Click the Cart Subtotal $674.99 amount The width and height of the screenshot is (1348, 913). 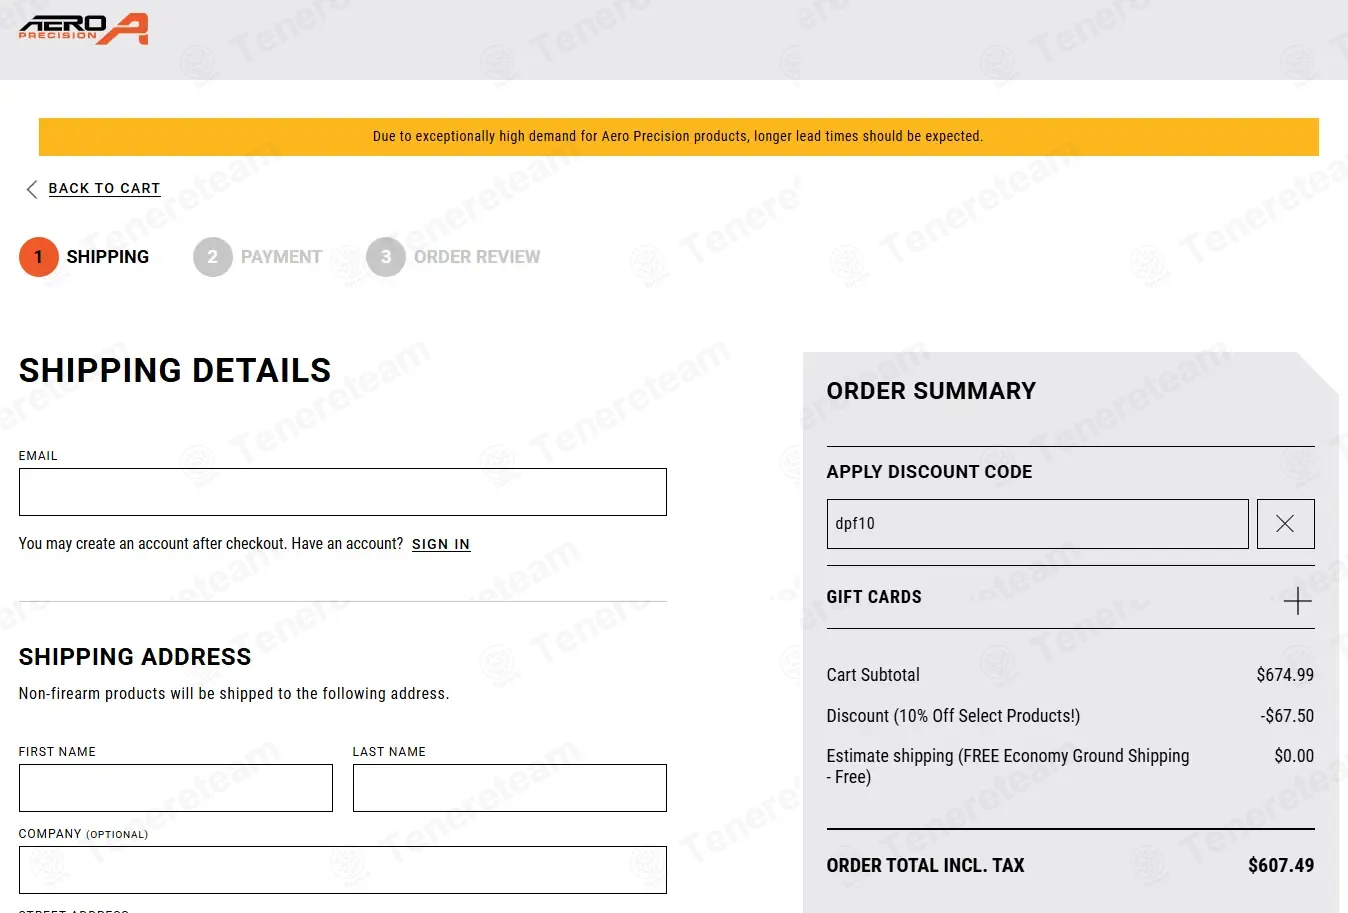pyautogui.click(x=1285, y=675)
